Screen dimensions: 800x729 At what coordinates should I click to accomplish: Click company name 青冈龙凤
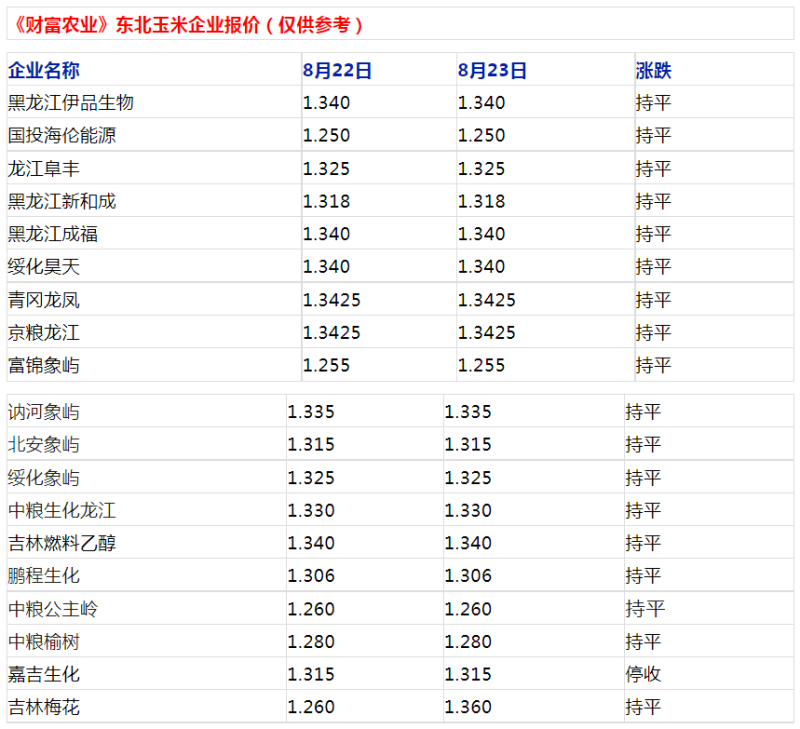44,299
